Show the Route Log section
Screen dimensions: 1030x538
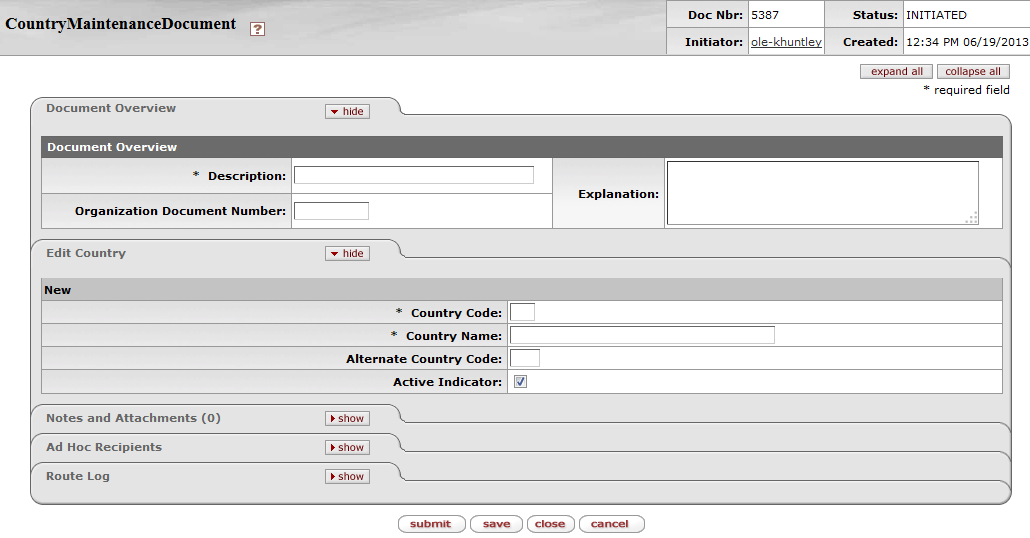[x=347, y=477]
